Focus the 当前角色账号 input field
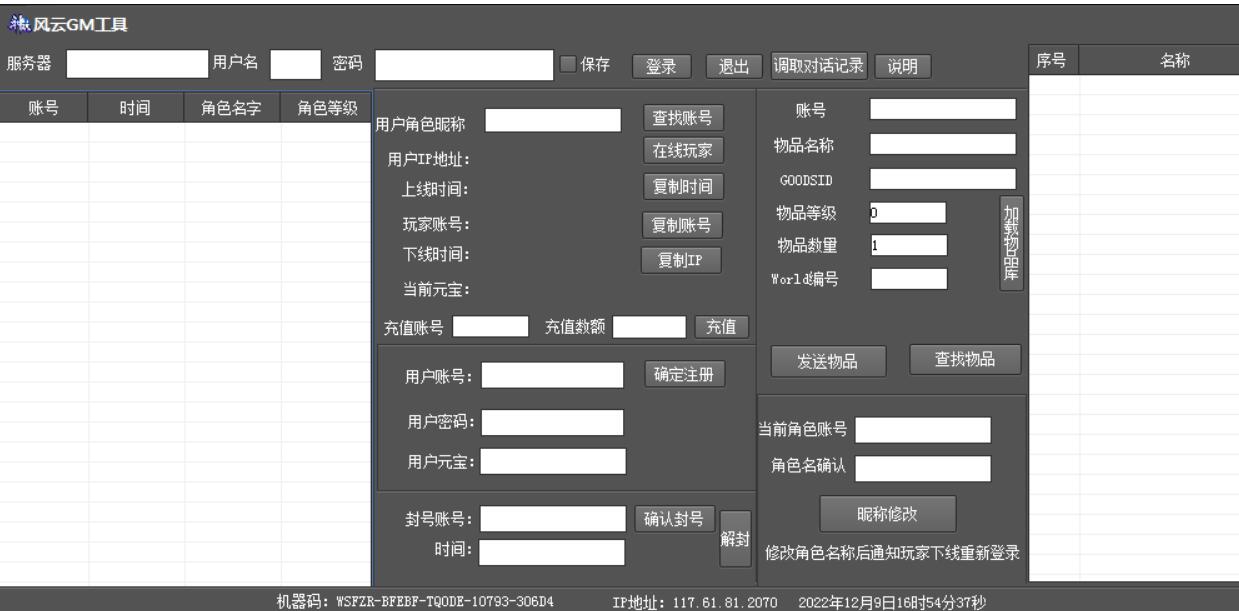This screenshot has height=611, width=1239. (923, 430)
